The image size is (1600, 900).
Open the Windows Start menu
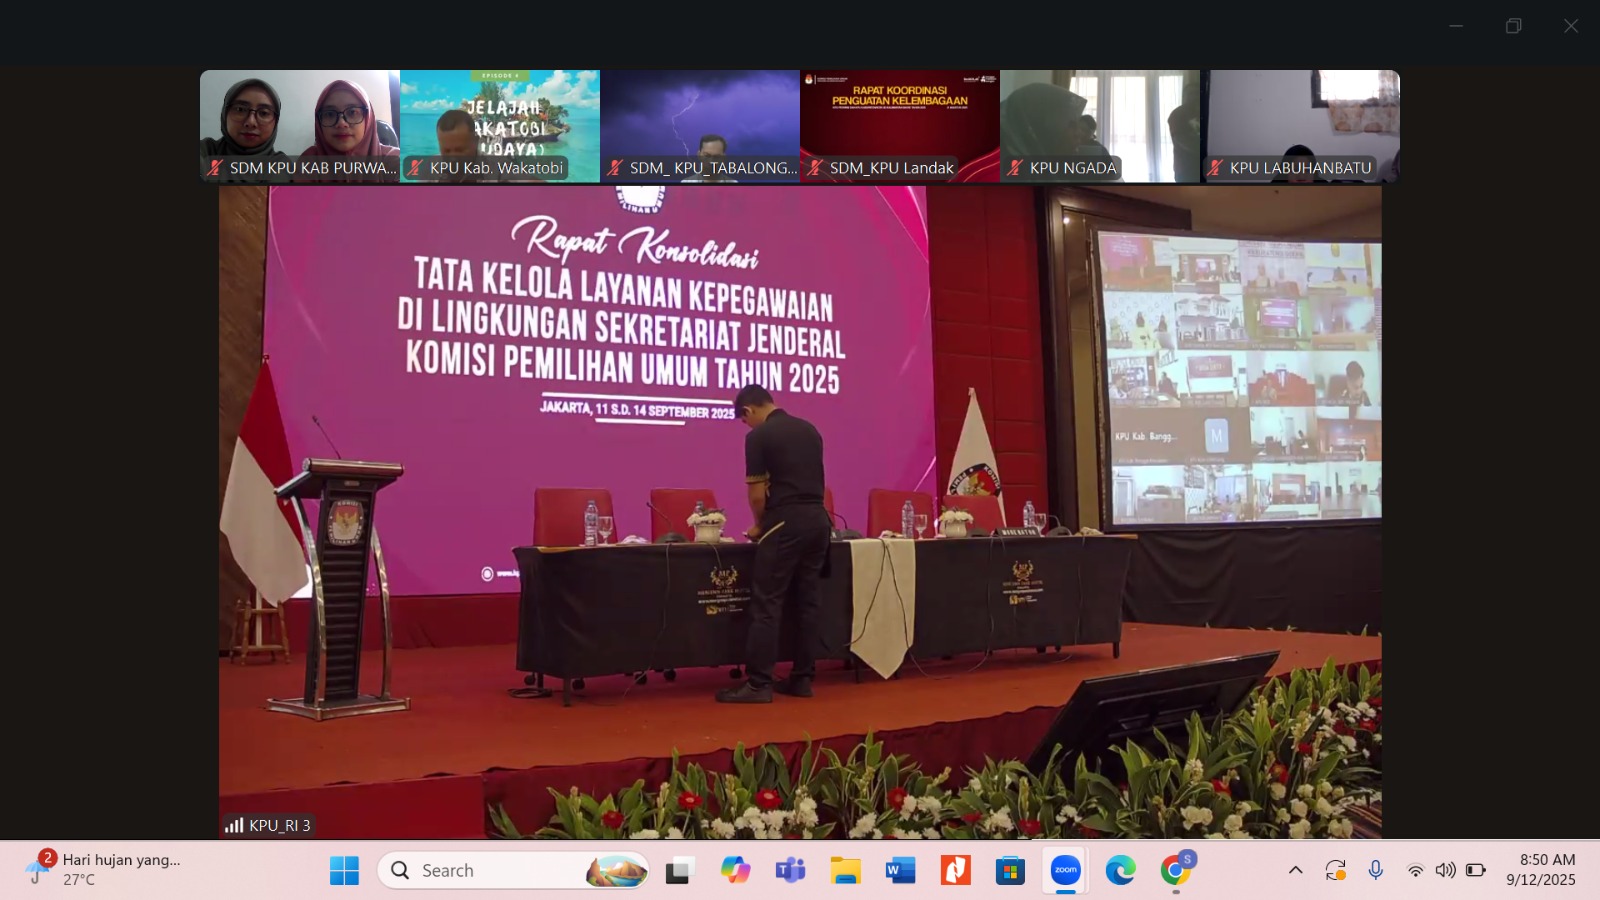[344, 870]
